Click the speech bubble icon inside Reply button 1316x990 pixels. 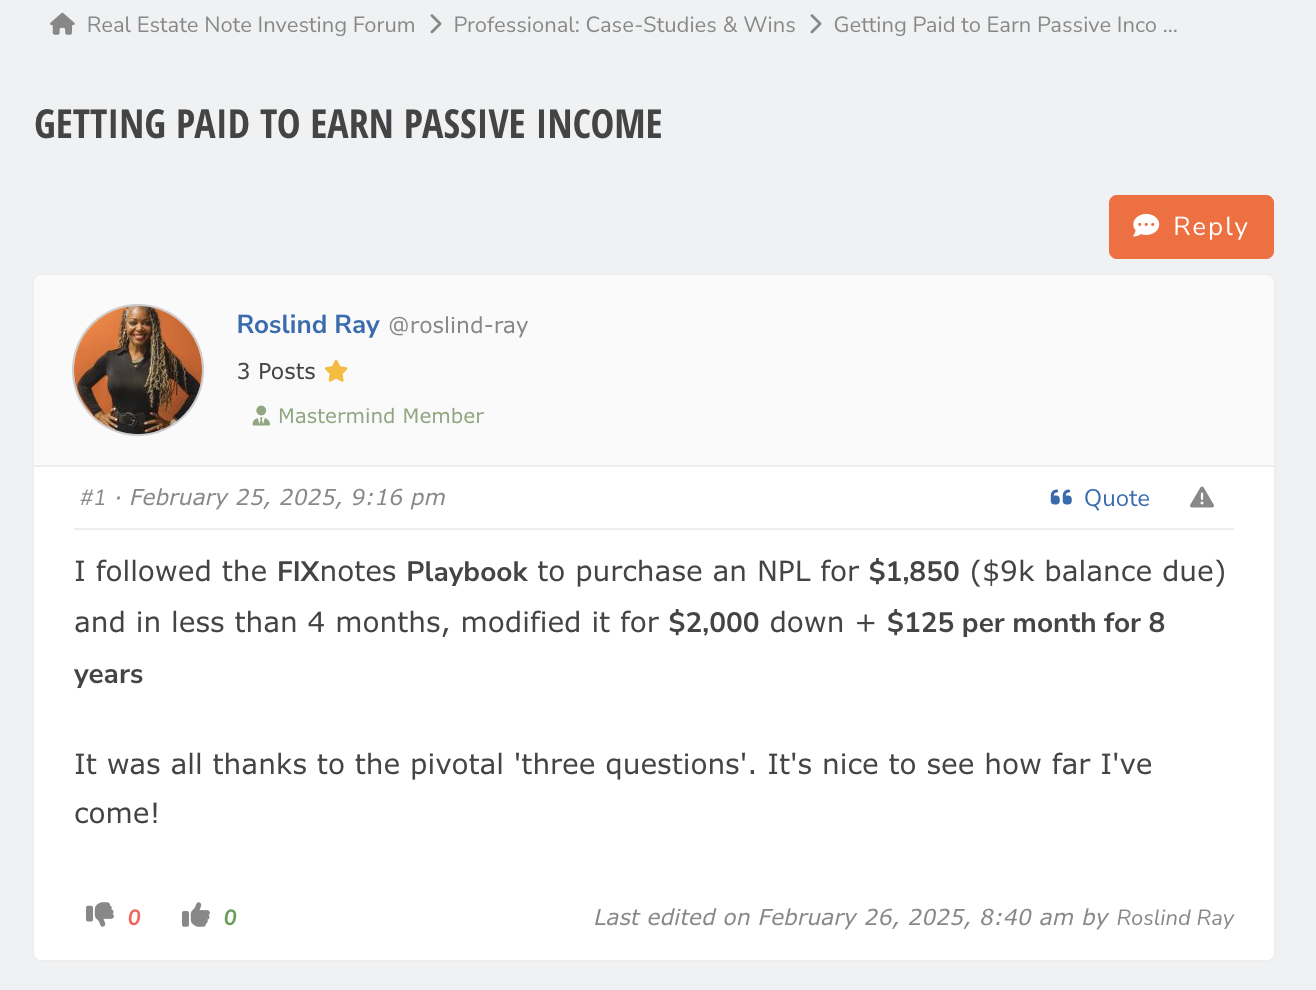click(1148, 226)
